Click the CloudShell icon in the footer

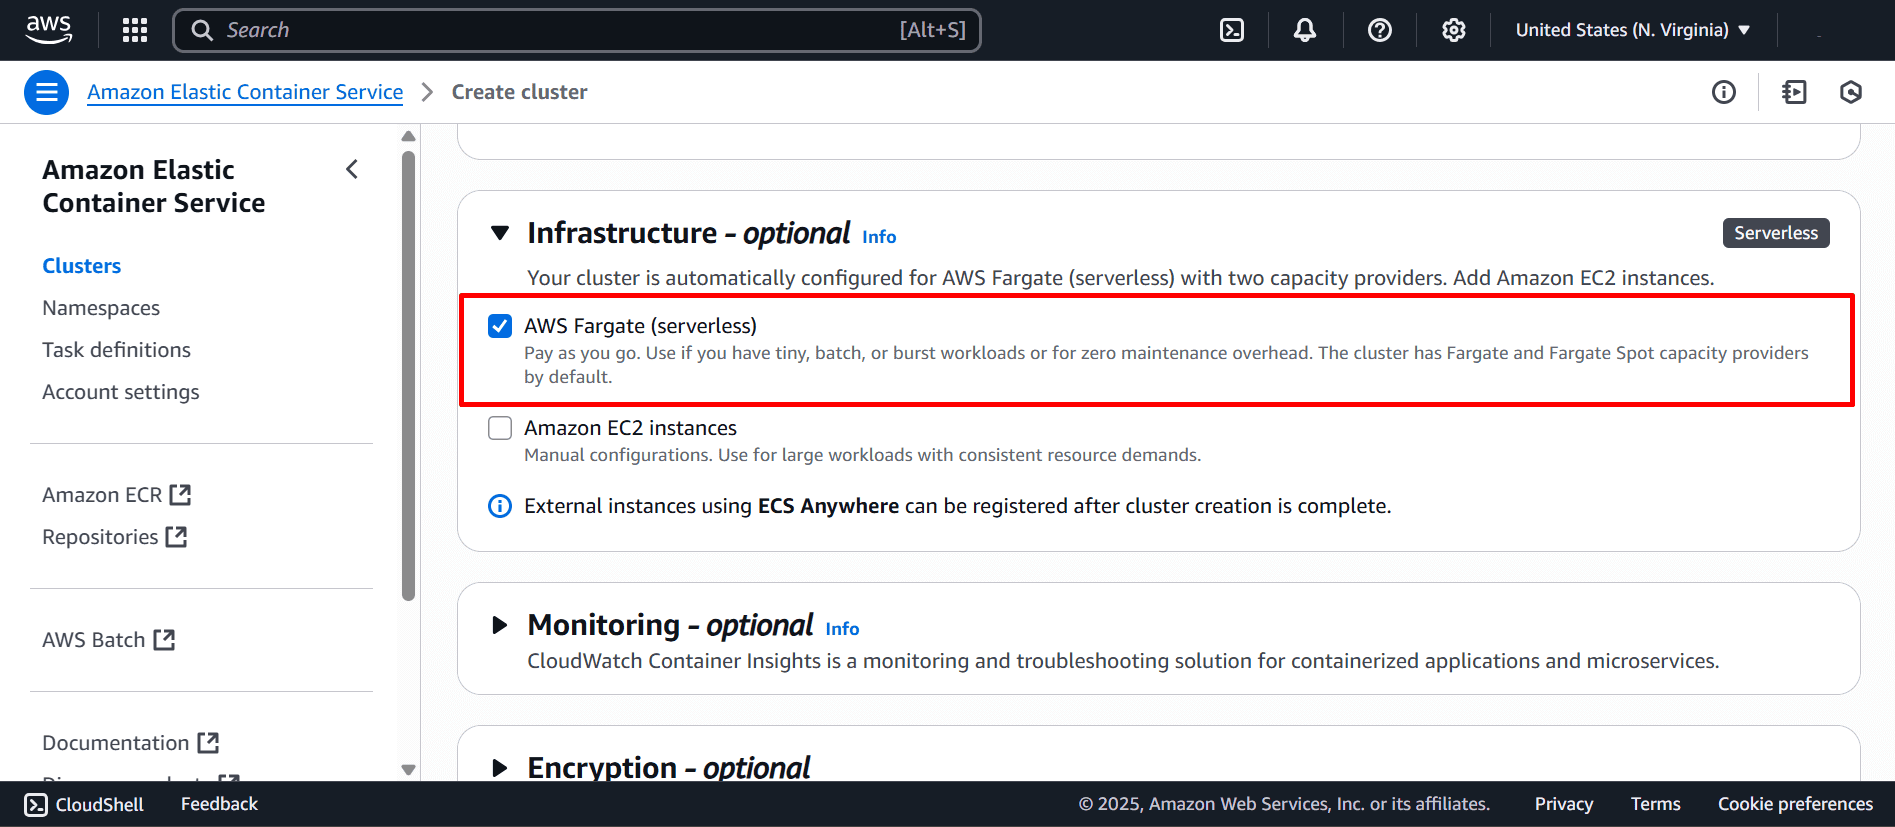click(36, 804)
